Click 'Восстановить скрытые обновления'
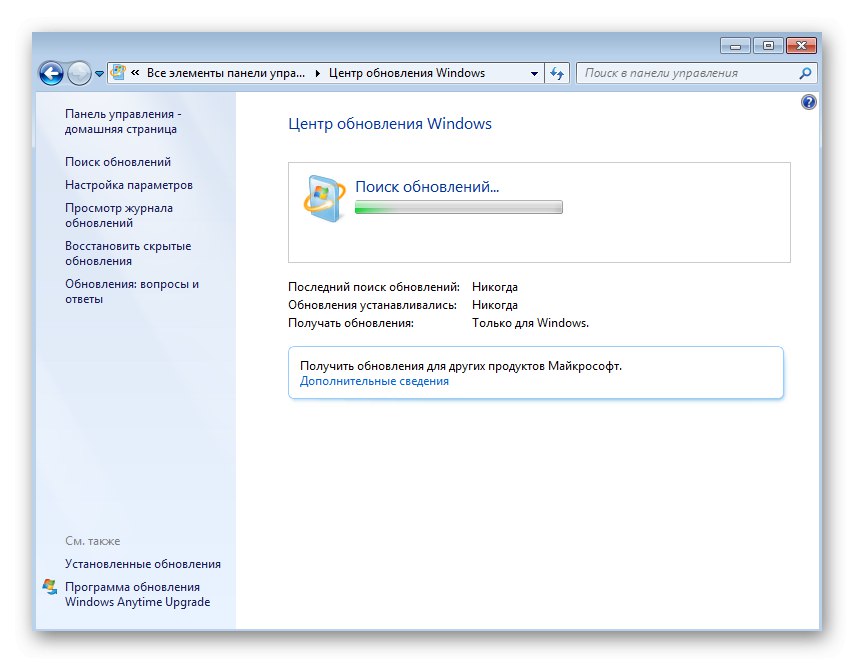854x663 pixels. 128,253
